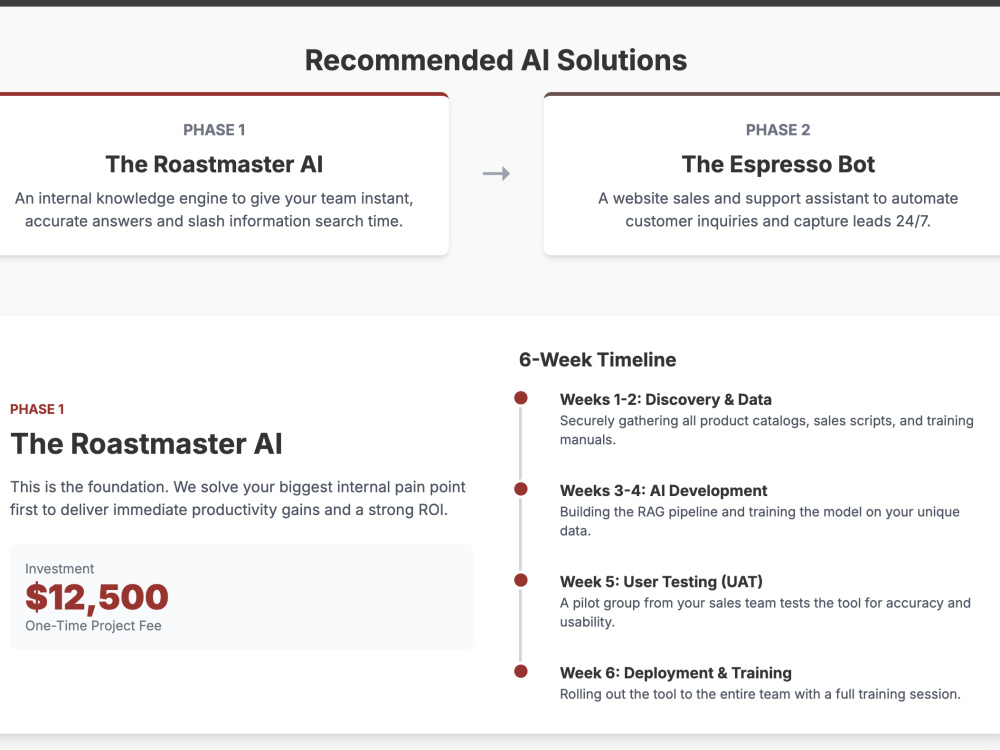This screenshot has height=750, width=1000.
Task: Select the Weeks 3-4 timeline dot
Action: [x=521, y=489]
